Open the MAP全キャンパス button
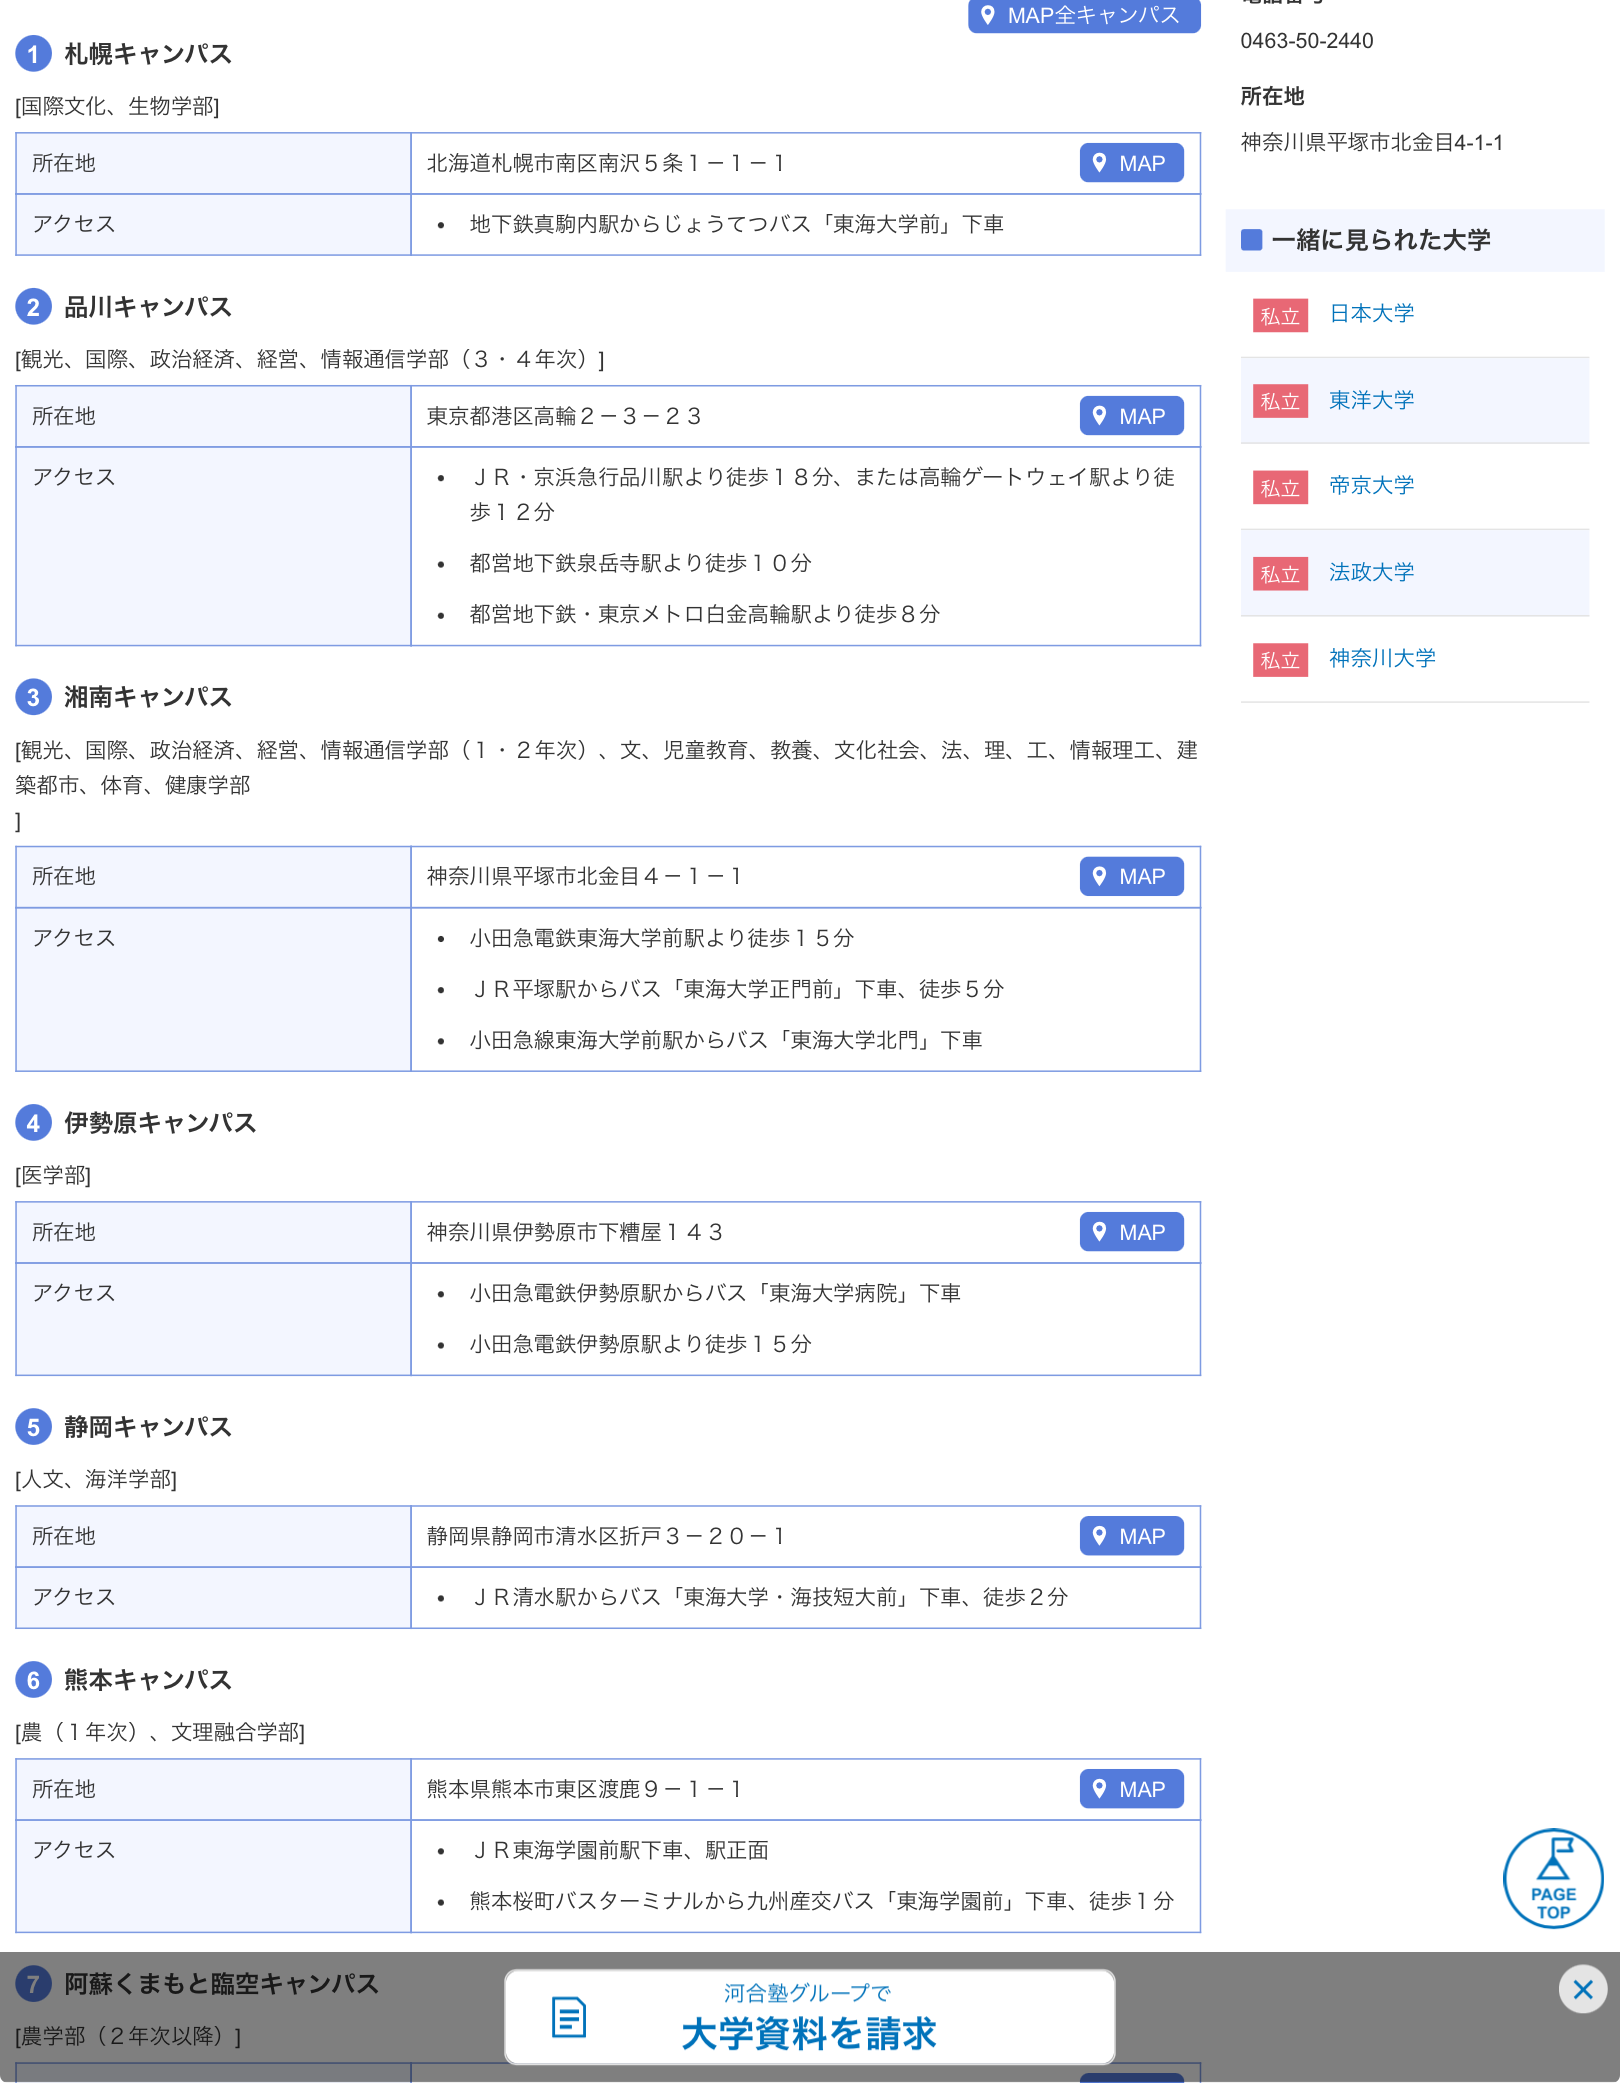The height and width of the screenshot is (2083, 1620). click(1084, 16)
